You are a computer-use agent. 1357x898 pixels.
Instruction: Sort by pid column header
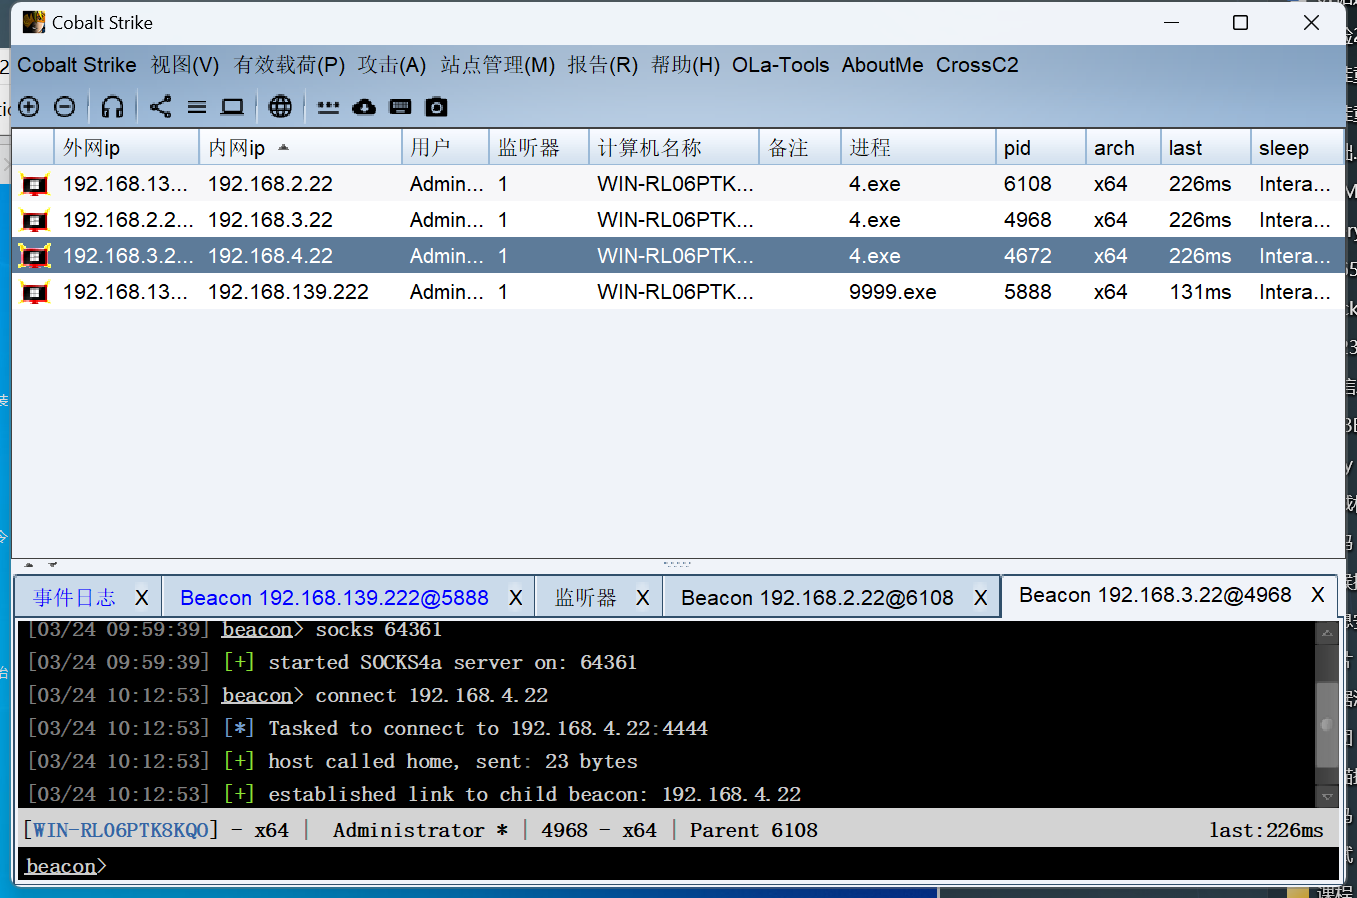pyautogui.click(x=1040, y=148)
